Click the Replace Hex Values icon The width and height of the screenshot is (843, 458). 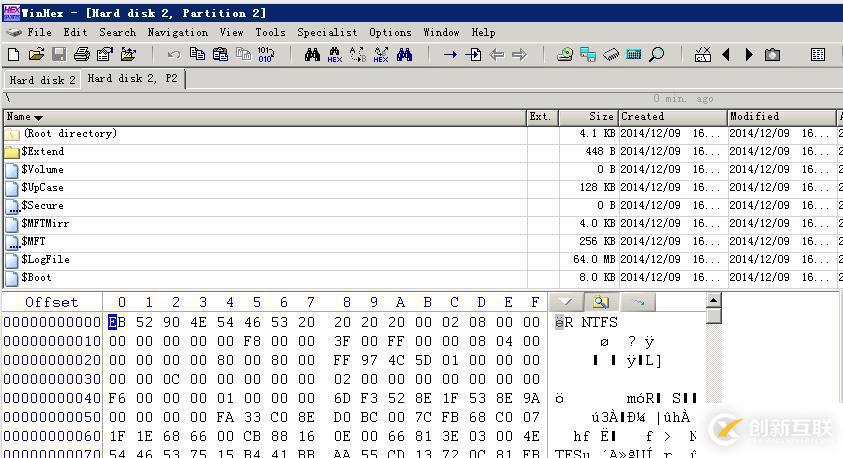[381, 54]
